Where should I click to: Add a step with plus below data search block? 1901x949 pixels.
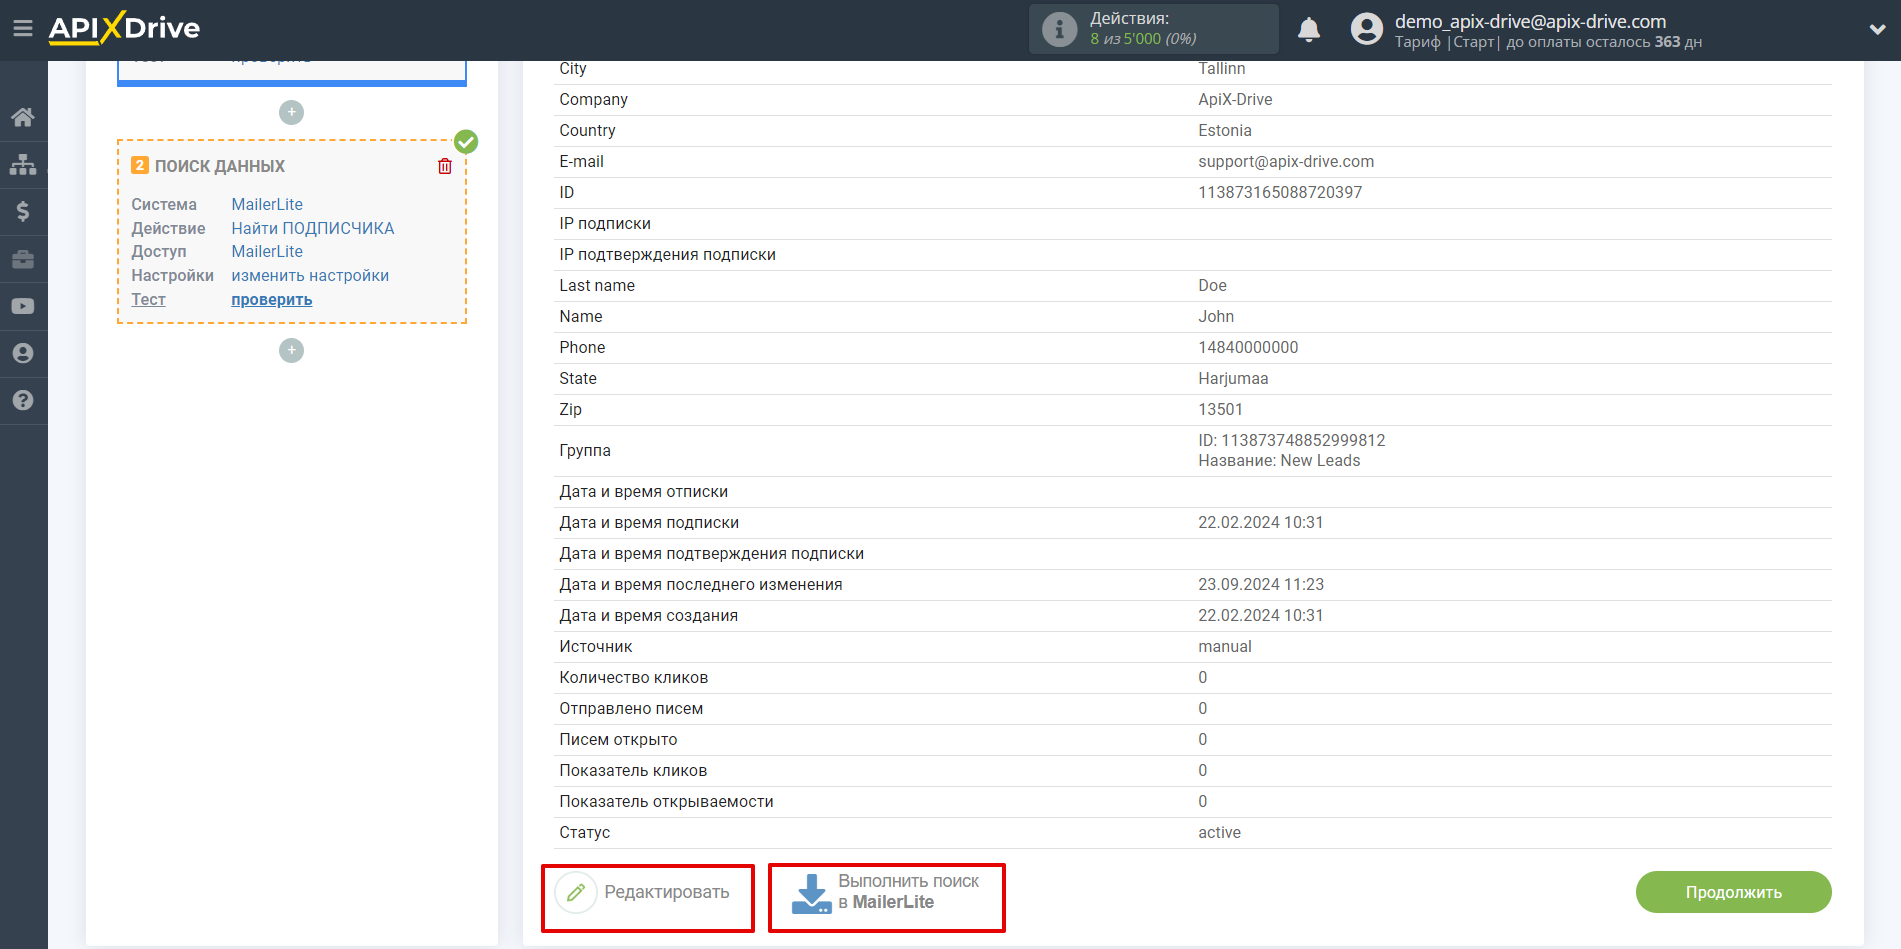[291, 350]
